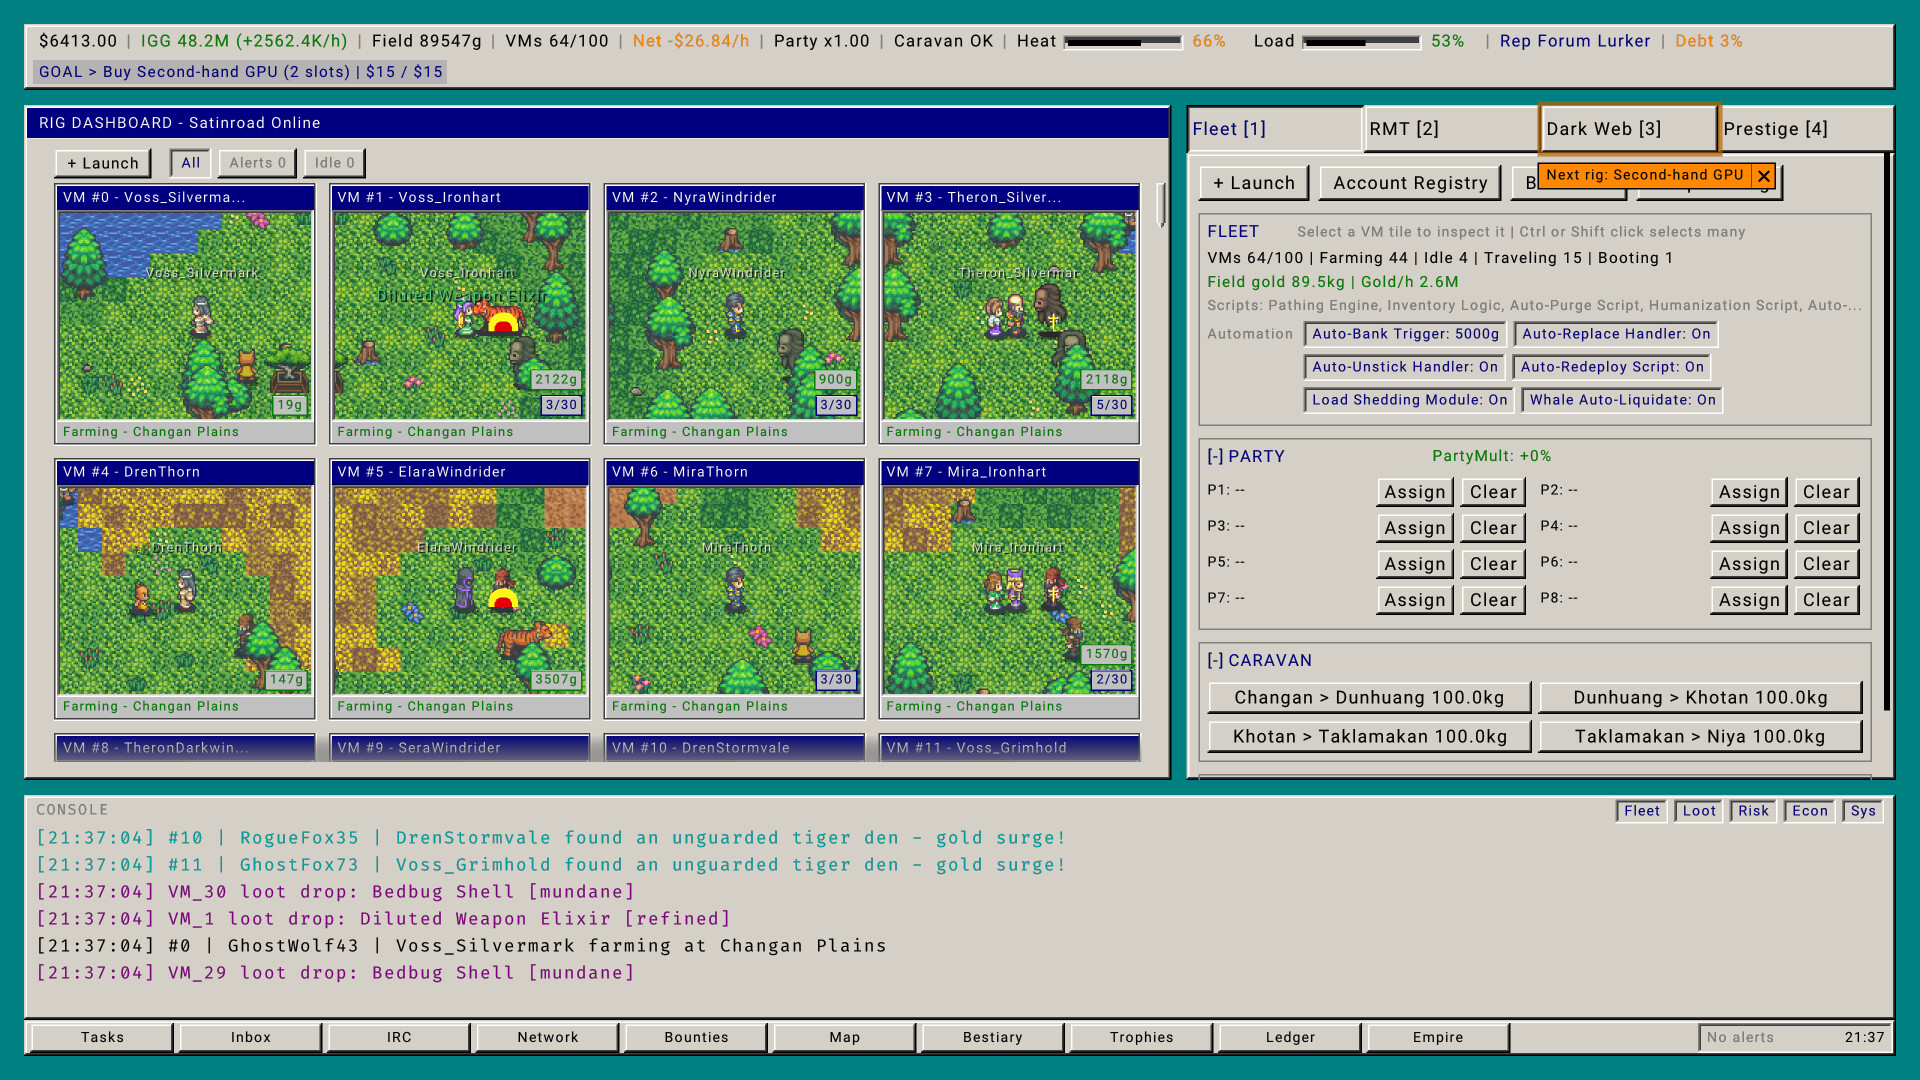Toggle Auto-Unstick Handler automation
The image size is (1920, 1080).
point(1405,367)
